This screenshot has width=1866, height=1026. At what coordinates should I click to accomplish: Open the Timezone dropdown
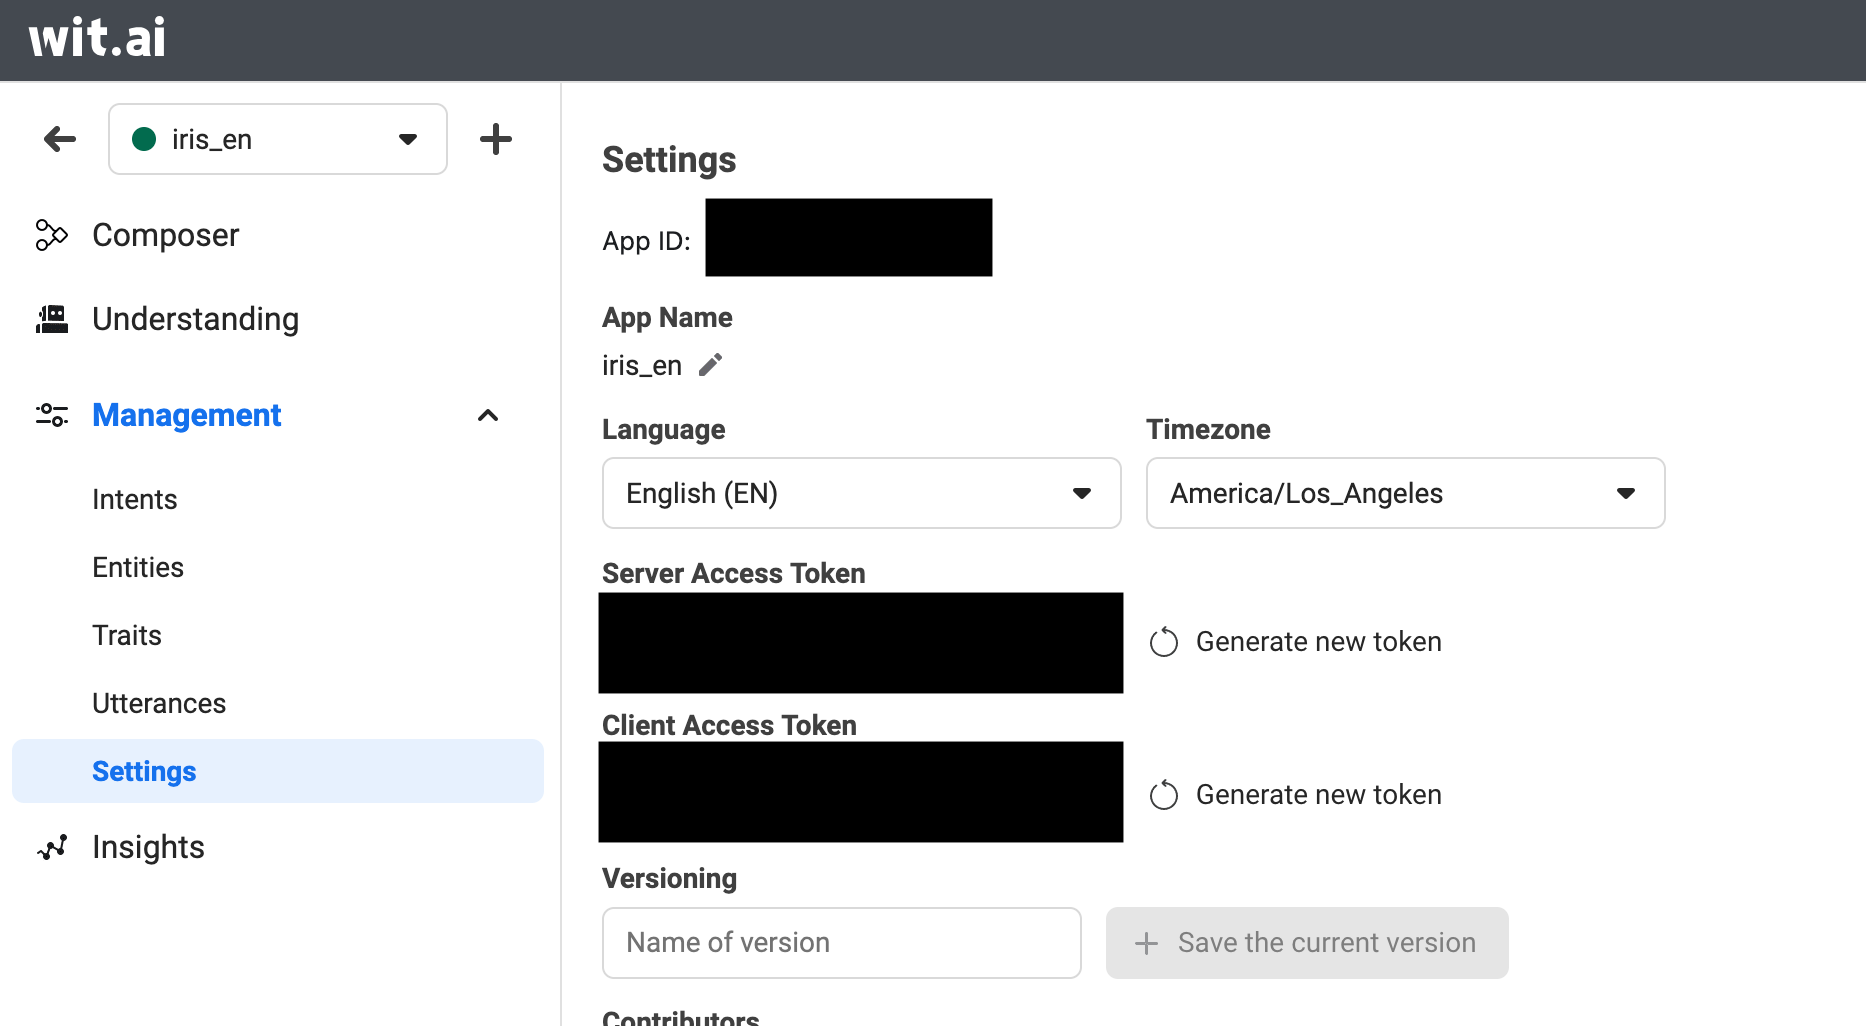pyautogui.click(x=1405, y=493)
